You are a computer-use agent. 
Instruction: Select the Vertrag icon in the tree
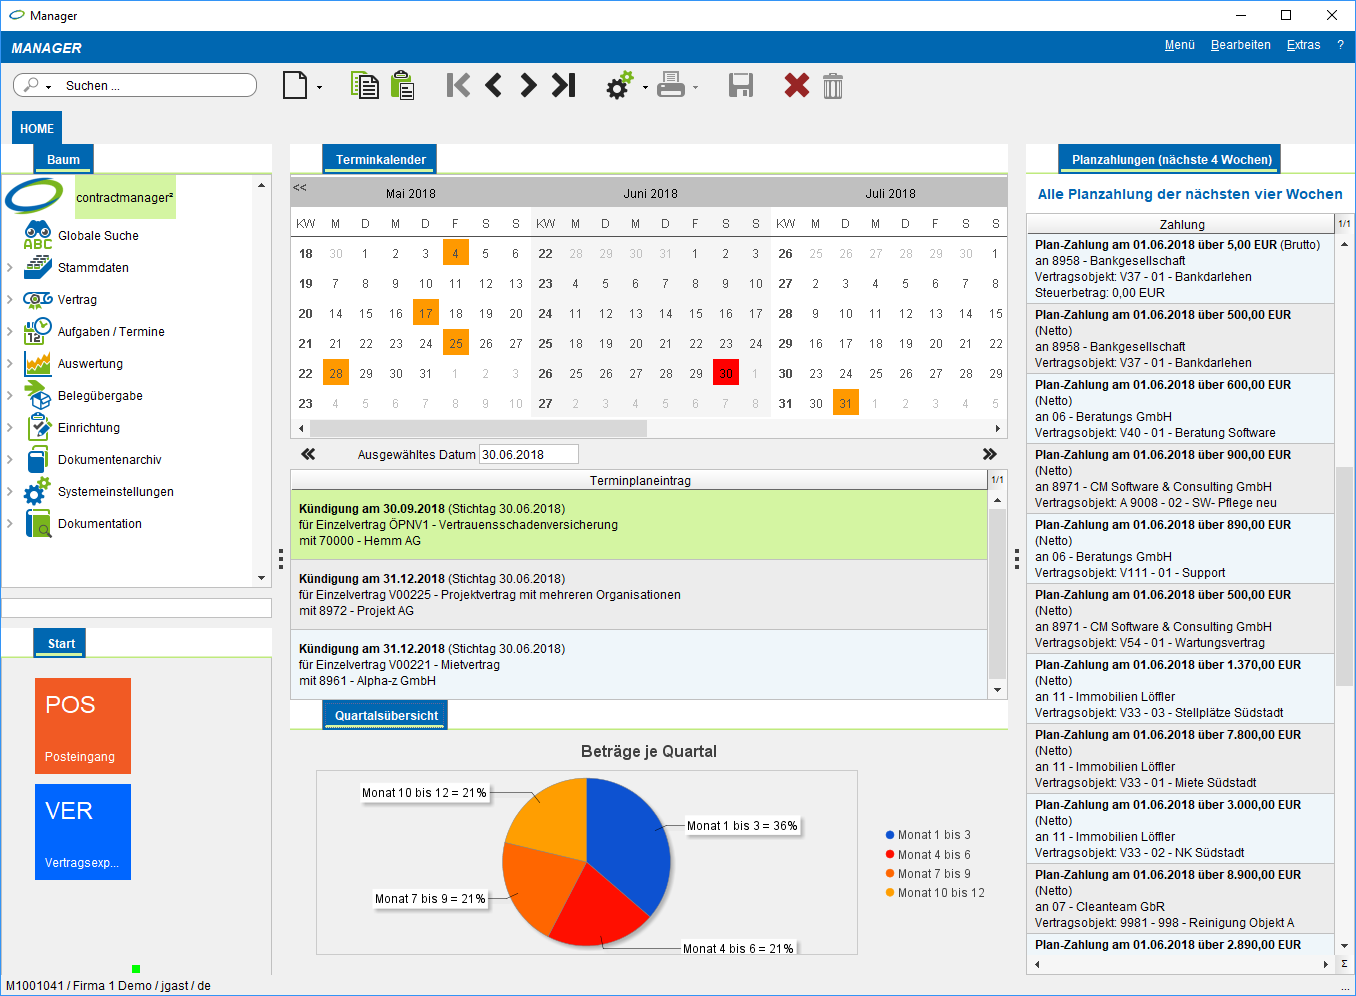pyautogui.click(x=38, y=299)
